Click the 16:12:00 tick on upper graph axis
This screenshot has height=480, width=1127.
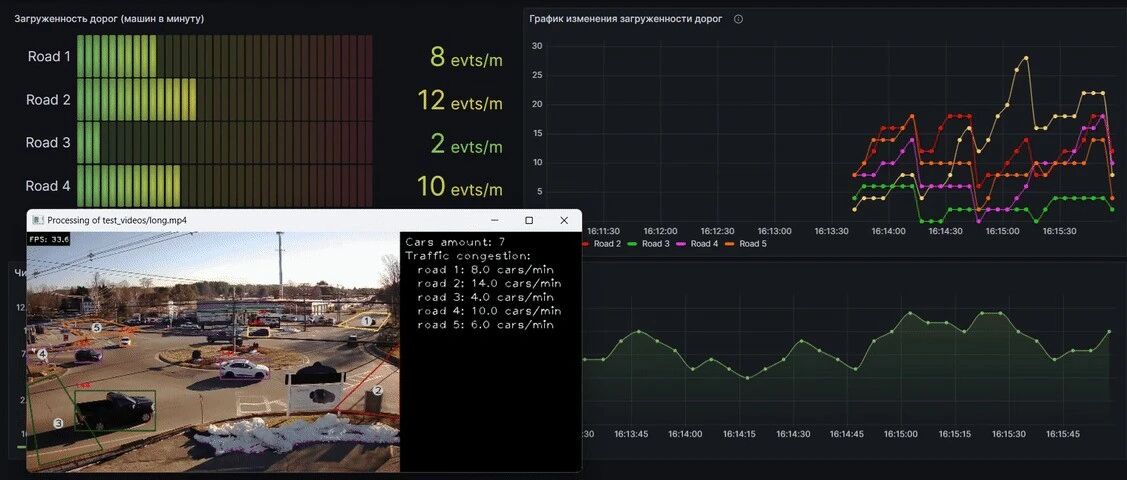[661, 231]
